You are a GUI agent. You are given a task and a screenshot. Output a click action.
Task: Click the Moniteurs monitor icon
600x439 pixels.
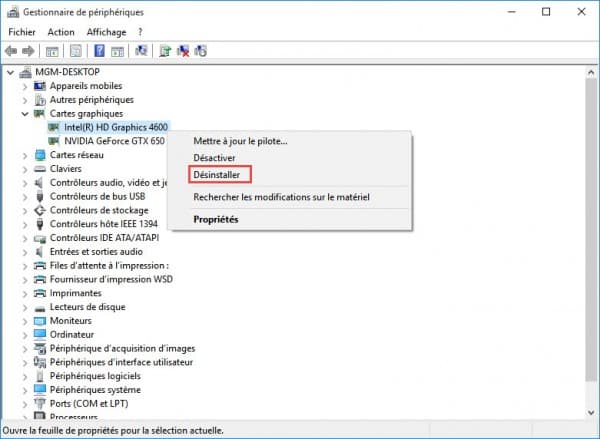click(x=40, y=321)
